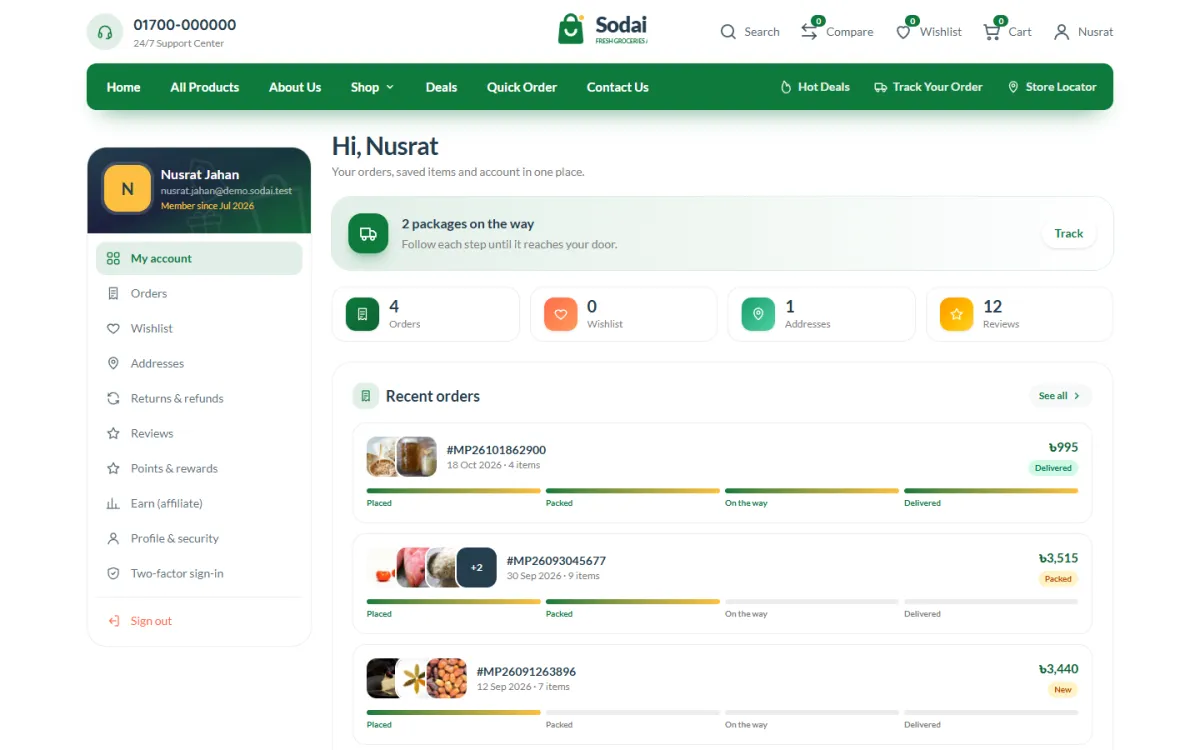
Task: Click the Search magnifier icon
Action: [728, 32]
